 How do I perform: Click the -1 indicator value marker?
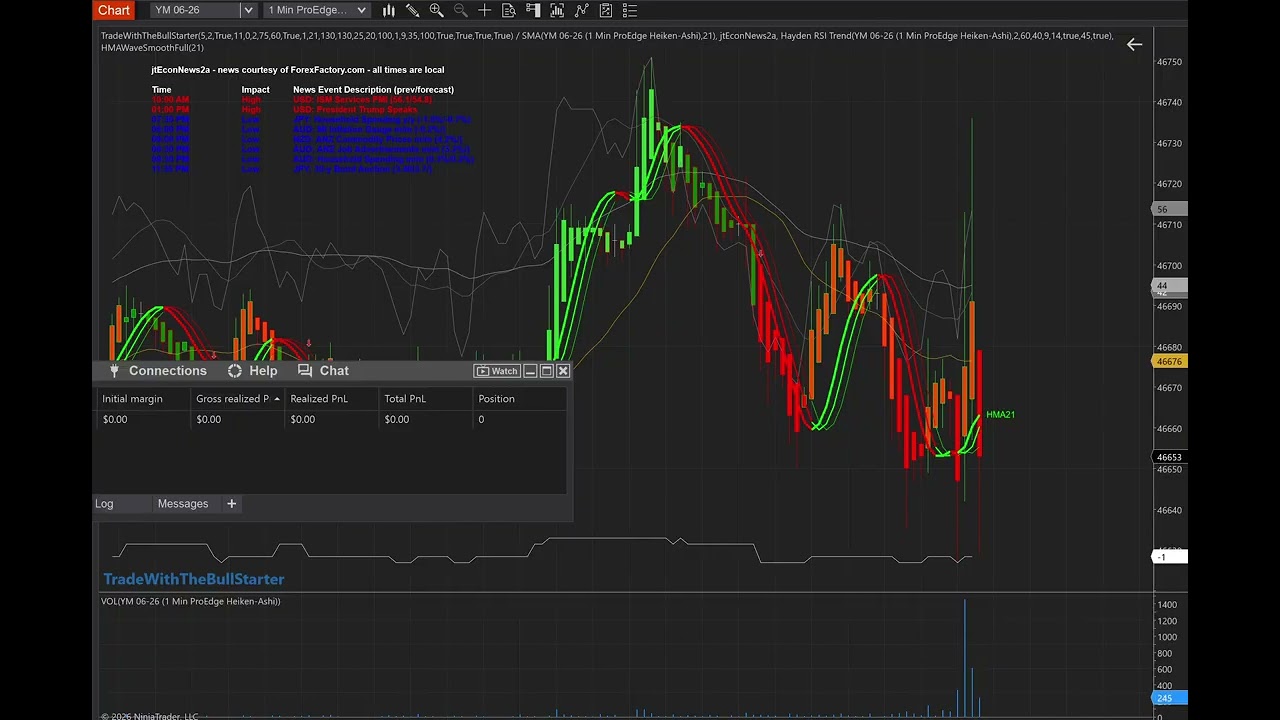1169,557
